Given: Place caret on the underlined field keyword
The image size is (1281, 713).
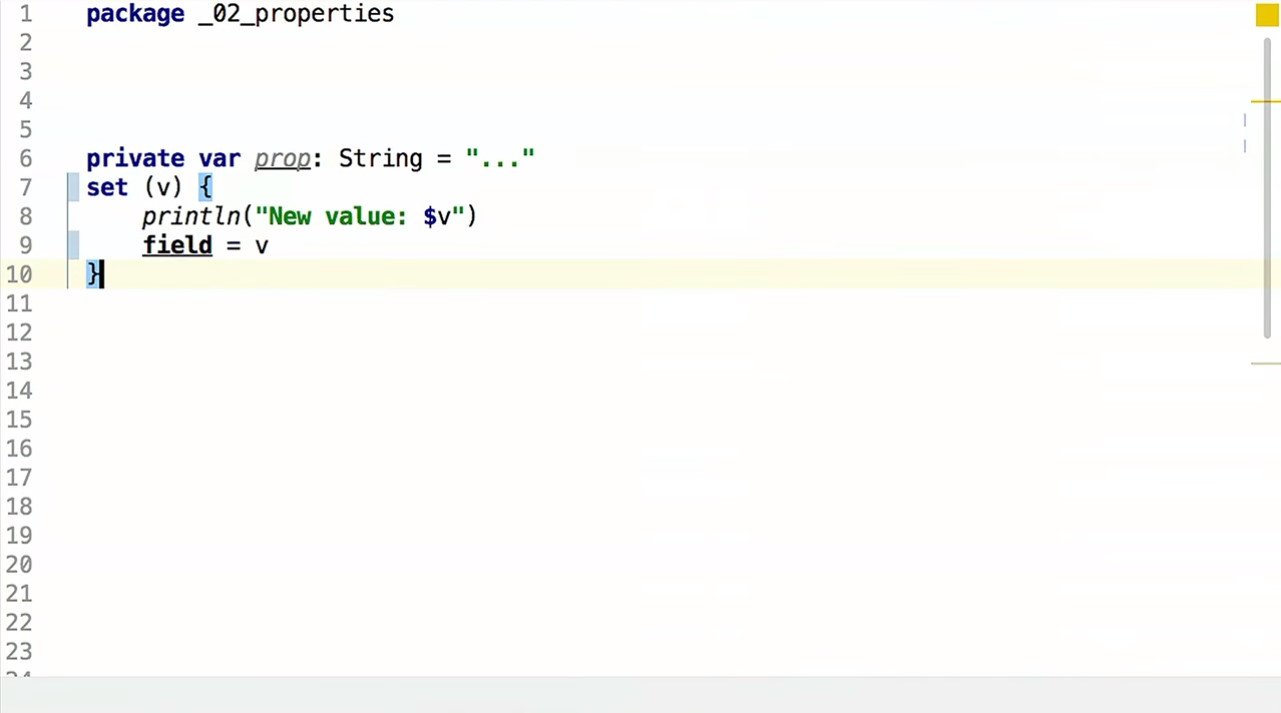Looking at the screenshot, I should pyautogui.click(x=177, y=245).
